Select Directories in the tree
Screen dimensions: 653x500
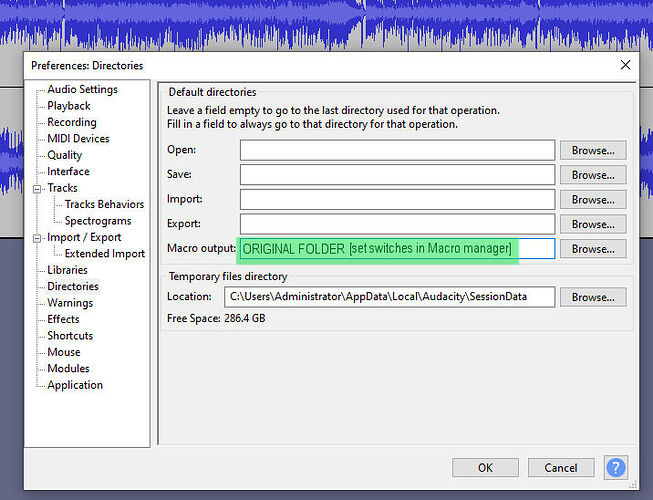tap(73, 286)
